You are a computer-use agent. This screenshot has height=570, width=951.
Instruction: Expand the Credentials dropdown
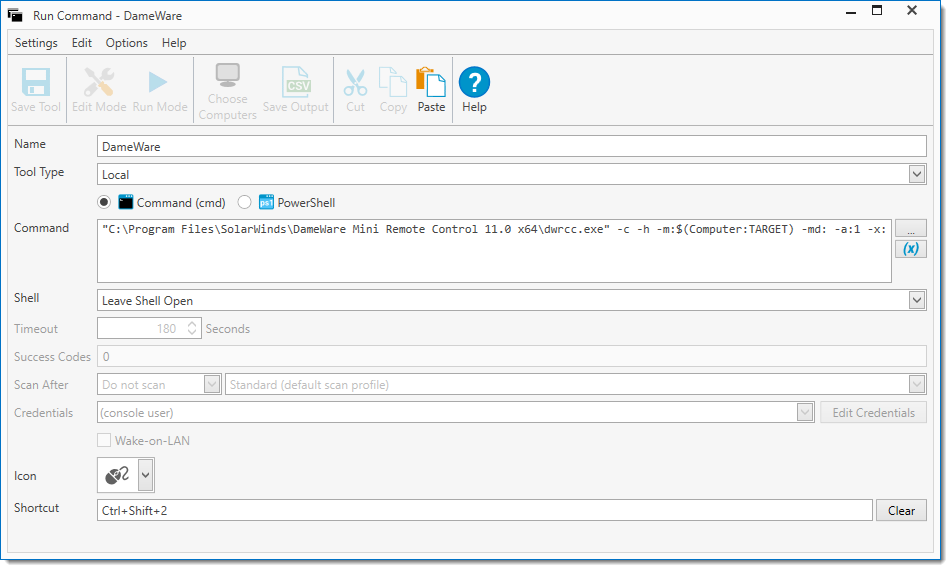point(805,412)
